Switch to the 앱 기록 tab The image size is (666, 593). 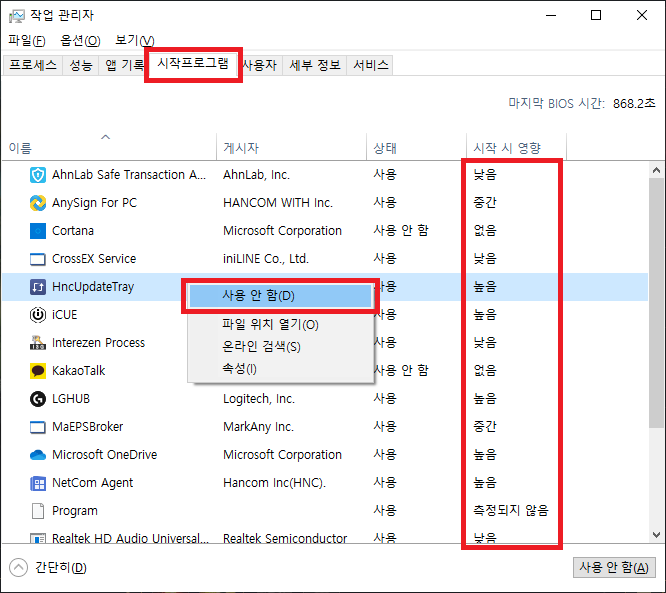tap(124, 65)
